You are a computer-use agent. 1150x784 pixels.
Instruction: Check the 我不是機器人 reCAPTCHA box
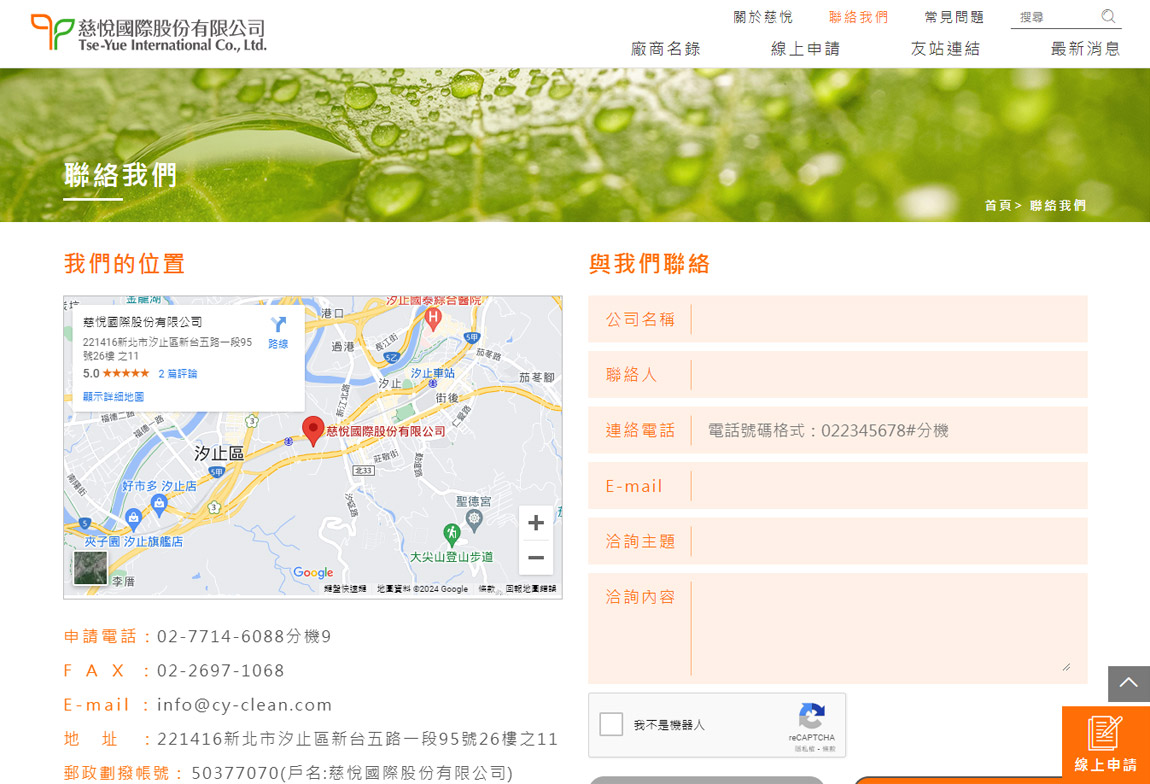tap(612, 724)
